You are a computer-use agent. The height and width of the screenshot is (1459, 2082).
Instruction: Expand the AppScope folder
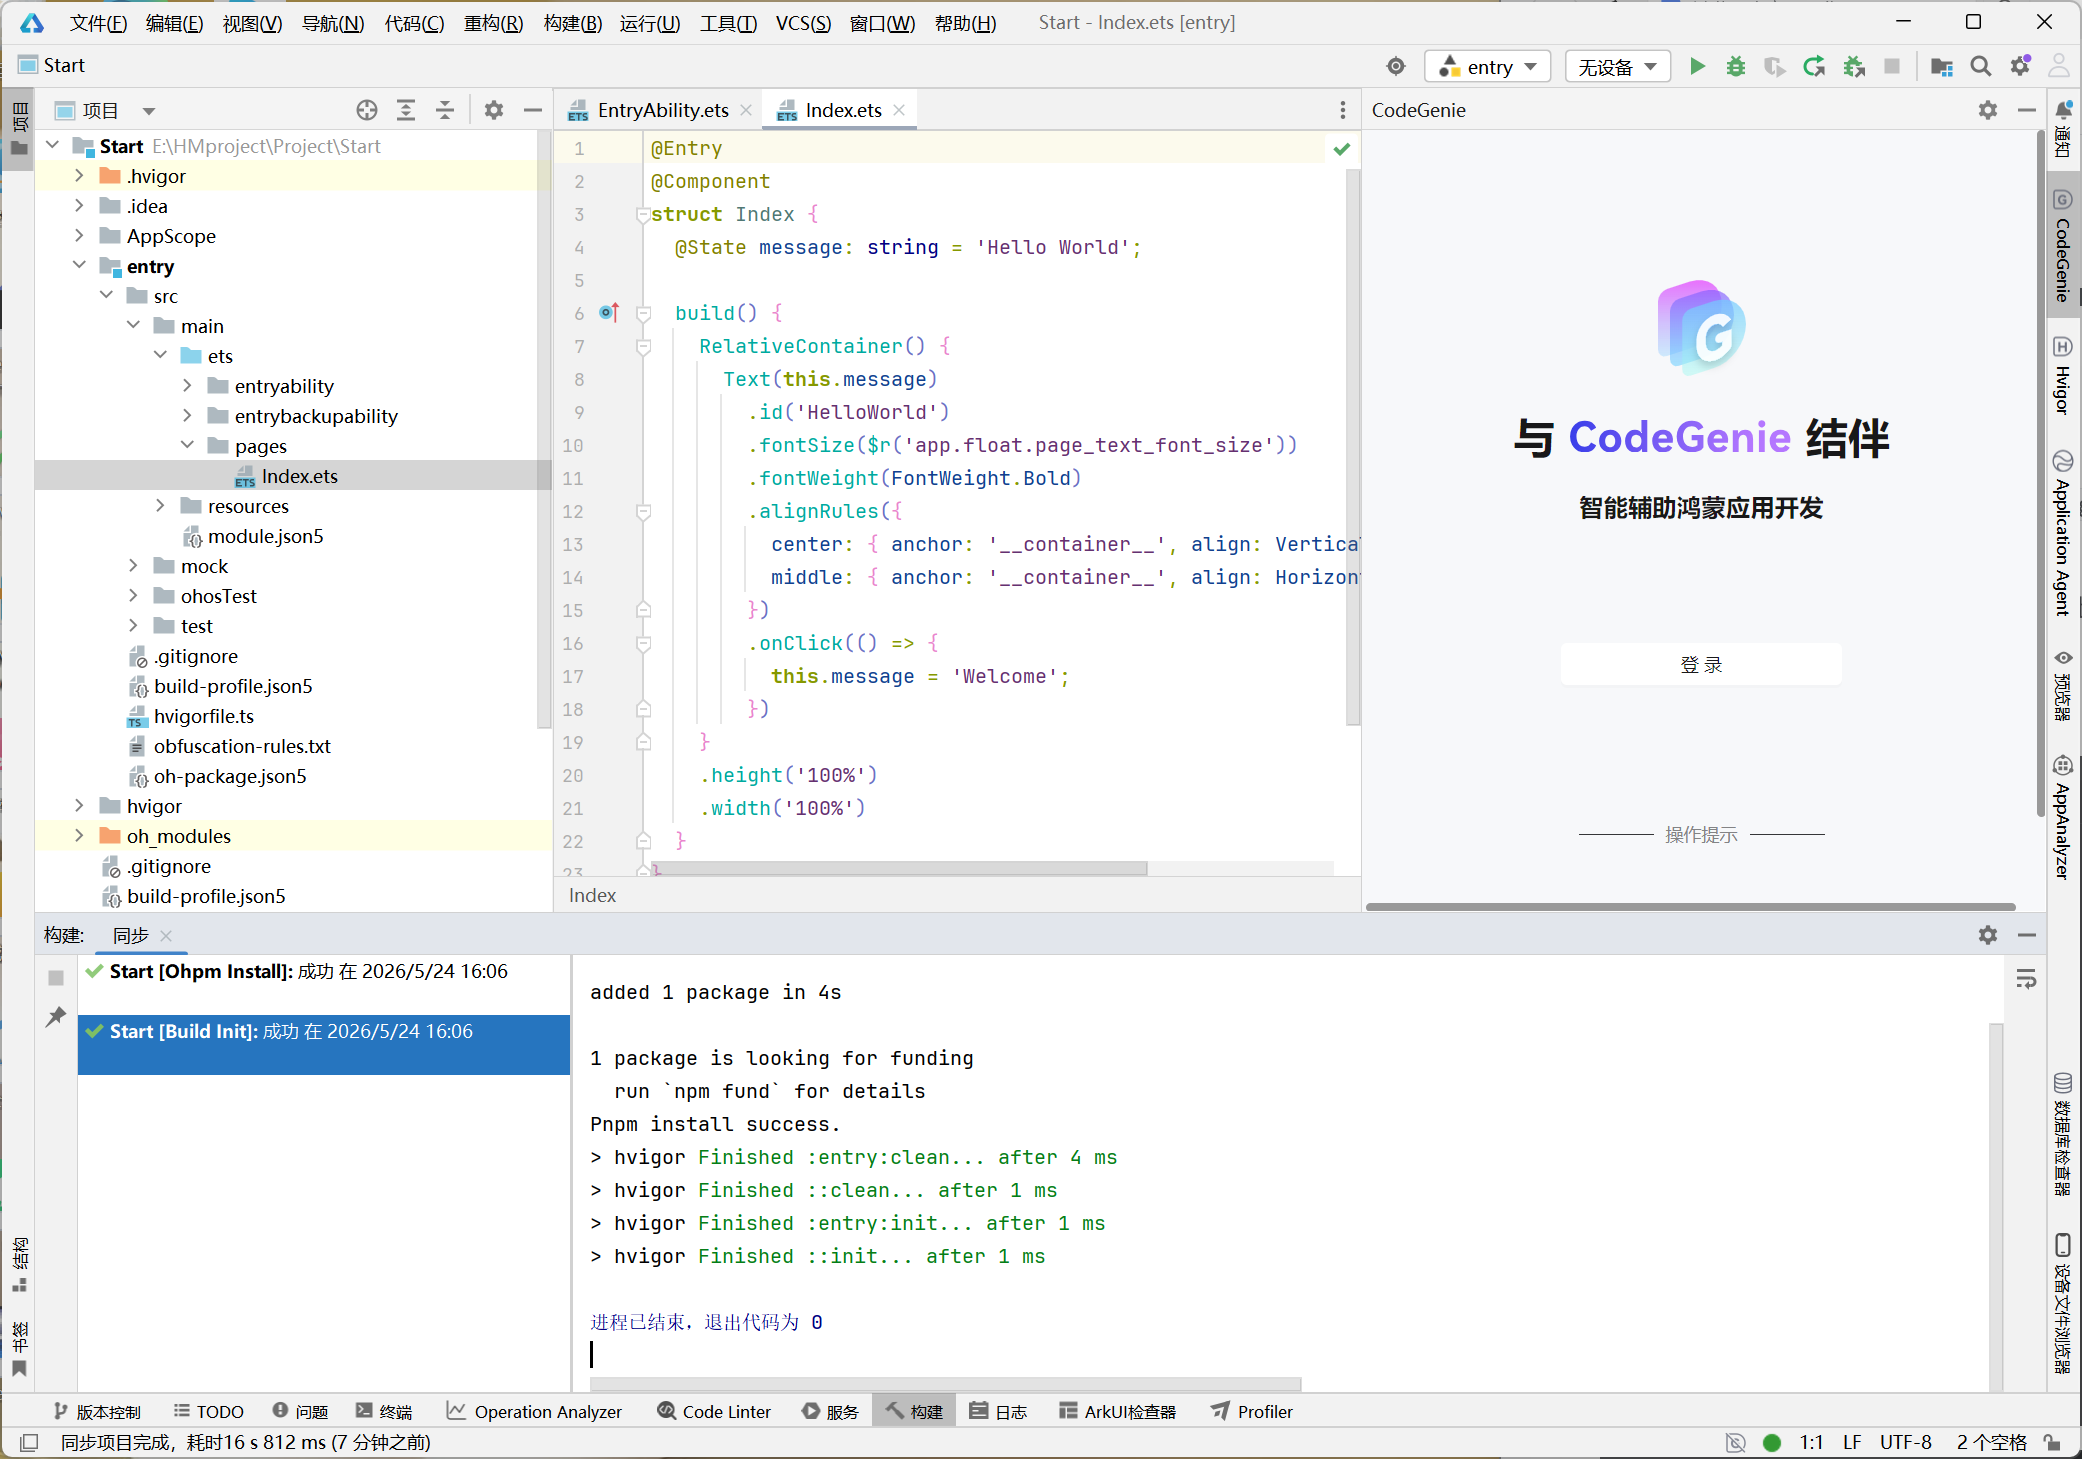[x=79, y=236]
